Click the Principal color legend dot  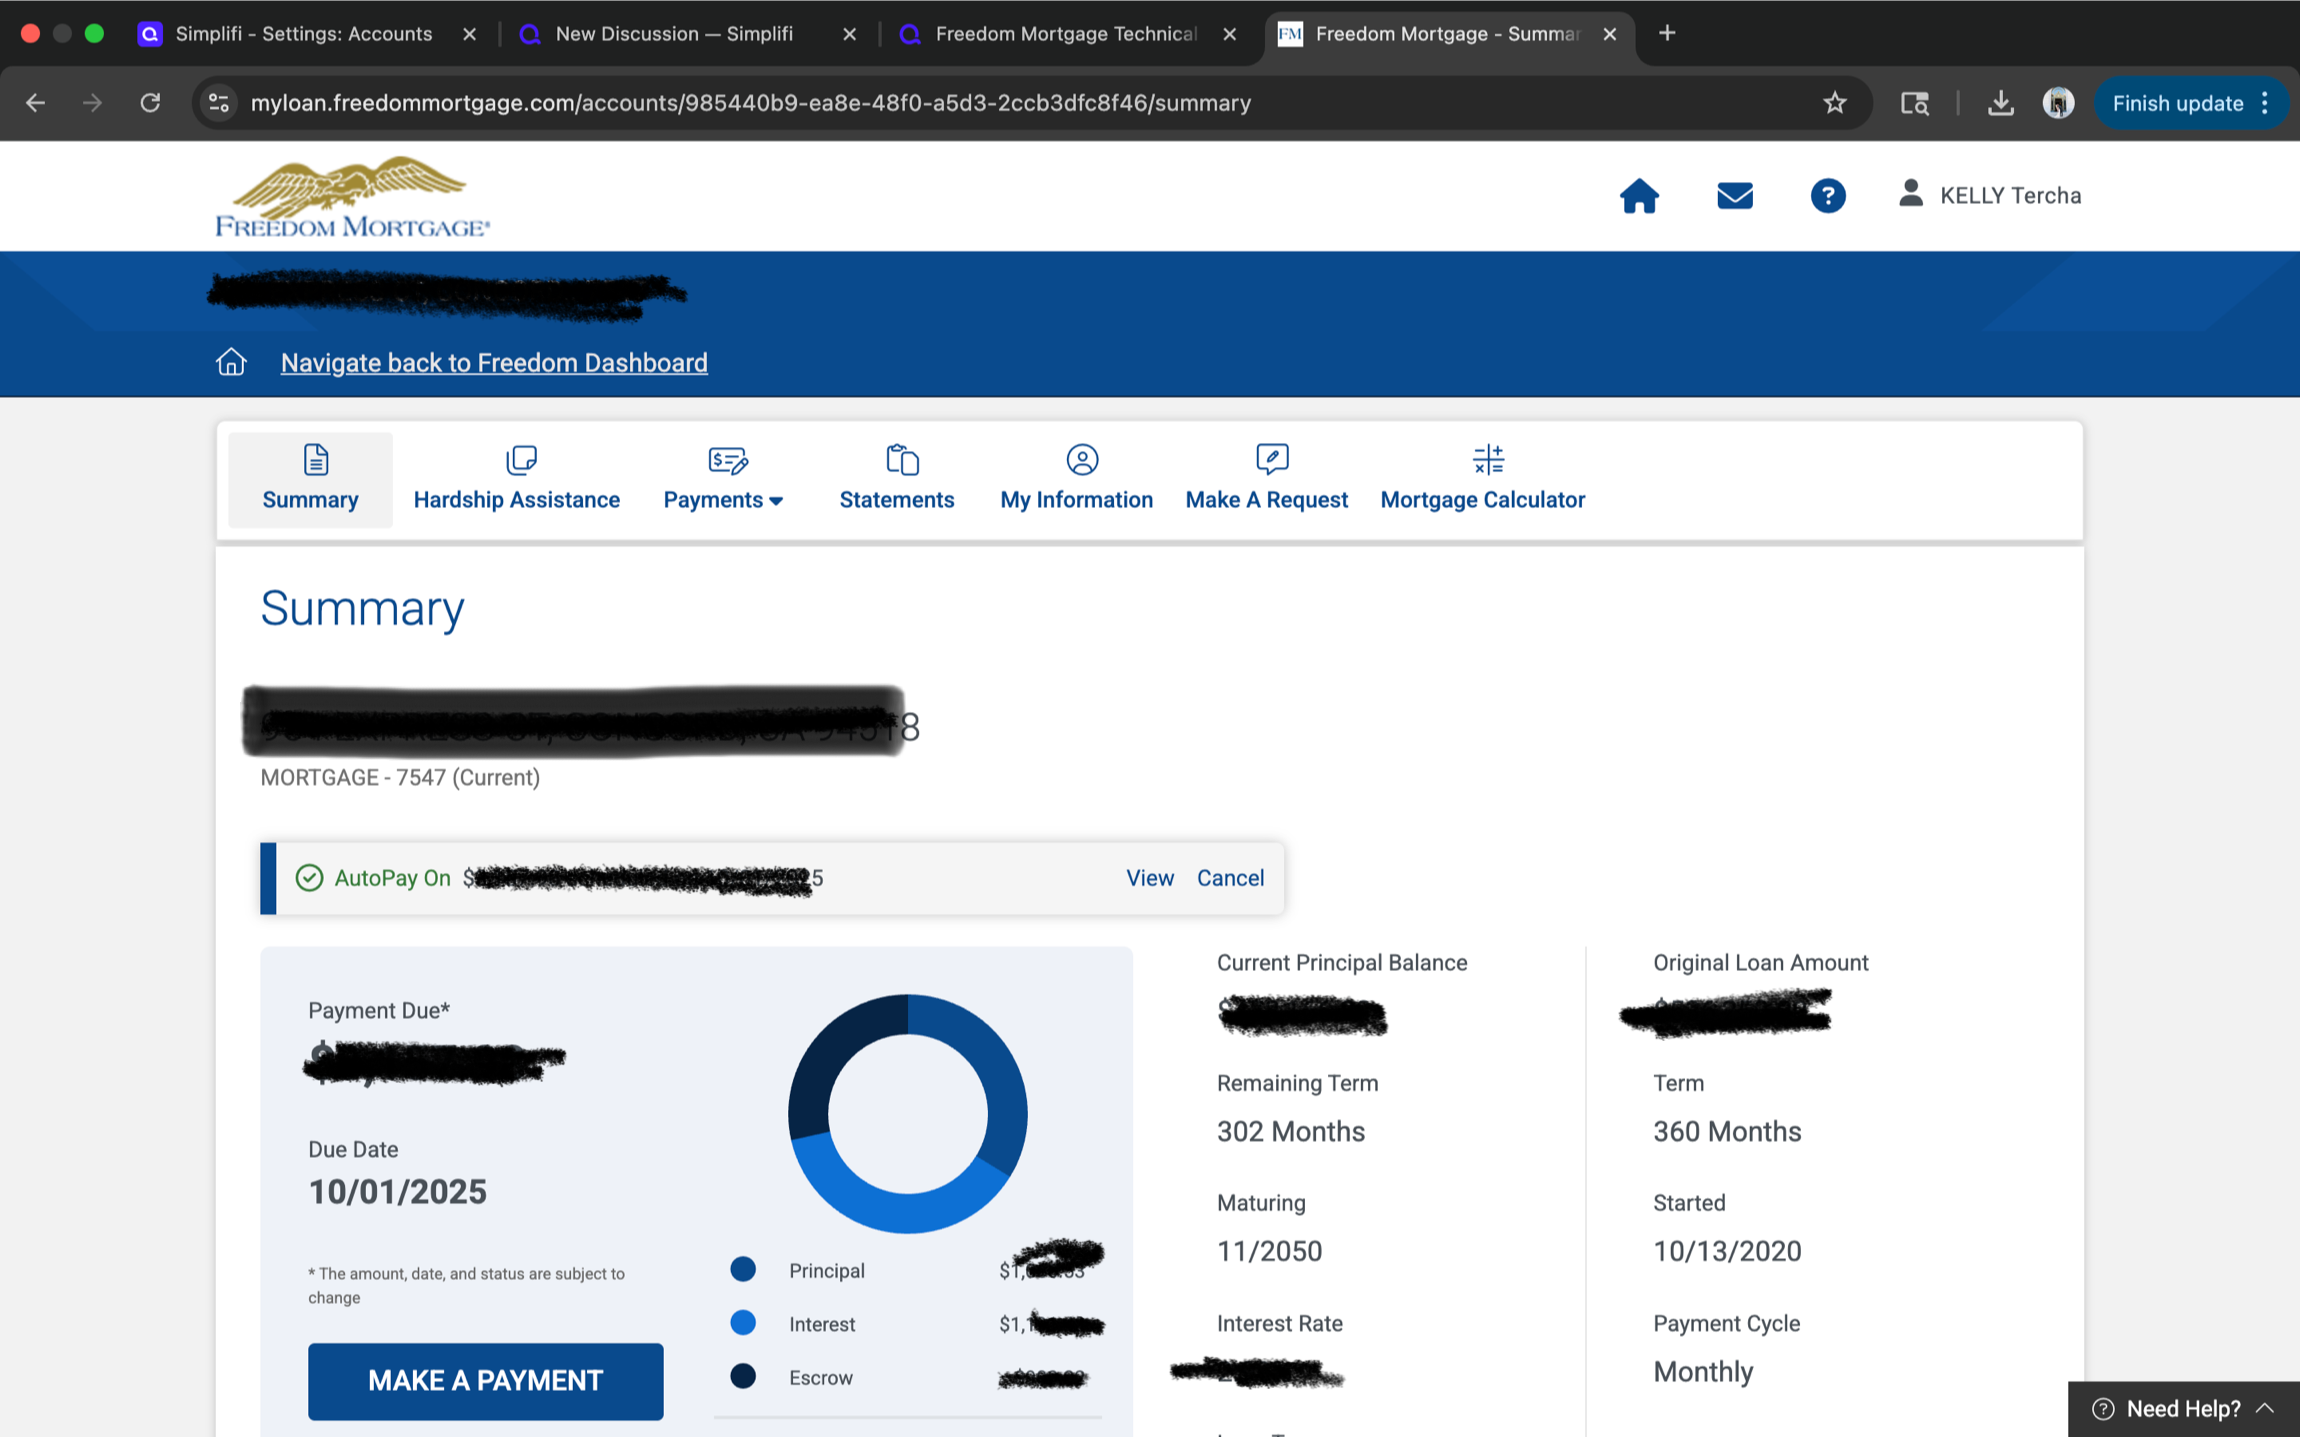tap(743, 1270)
